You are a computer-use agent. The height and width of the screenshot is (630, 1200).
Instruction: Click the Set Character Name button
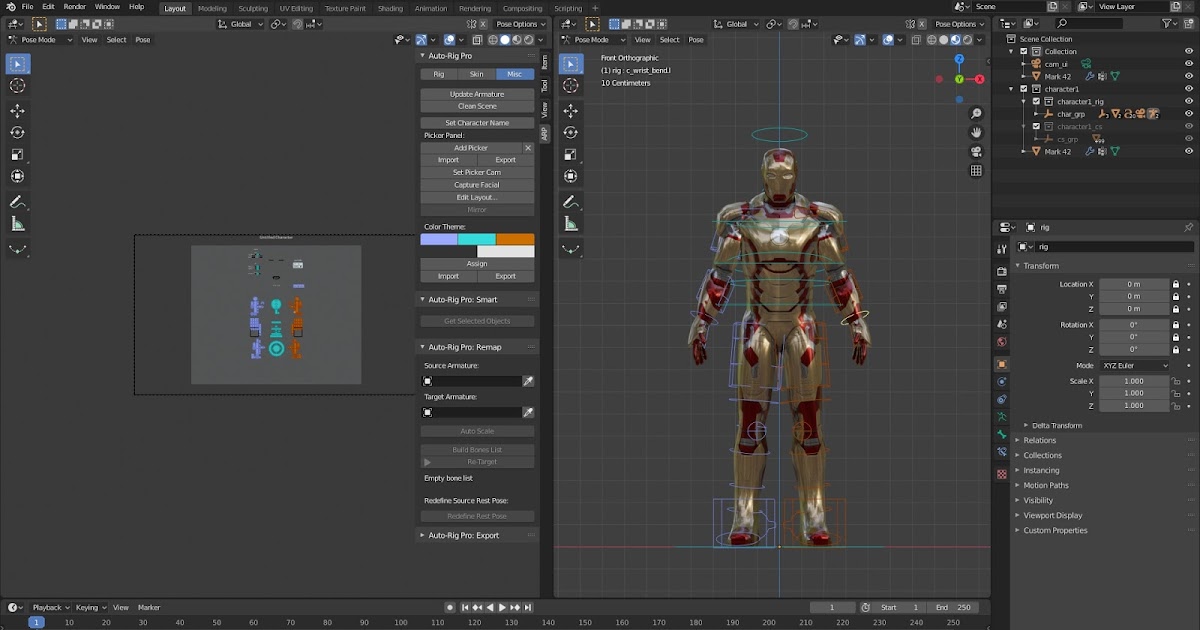pyautogui.click(x=477, y=123)
